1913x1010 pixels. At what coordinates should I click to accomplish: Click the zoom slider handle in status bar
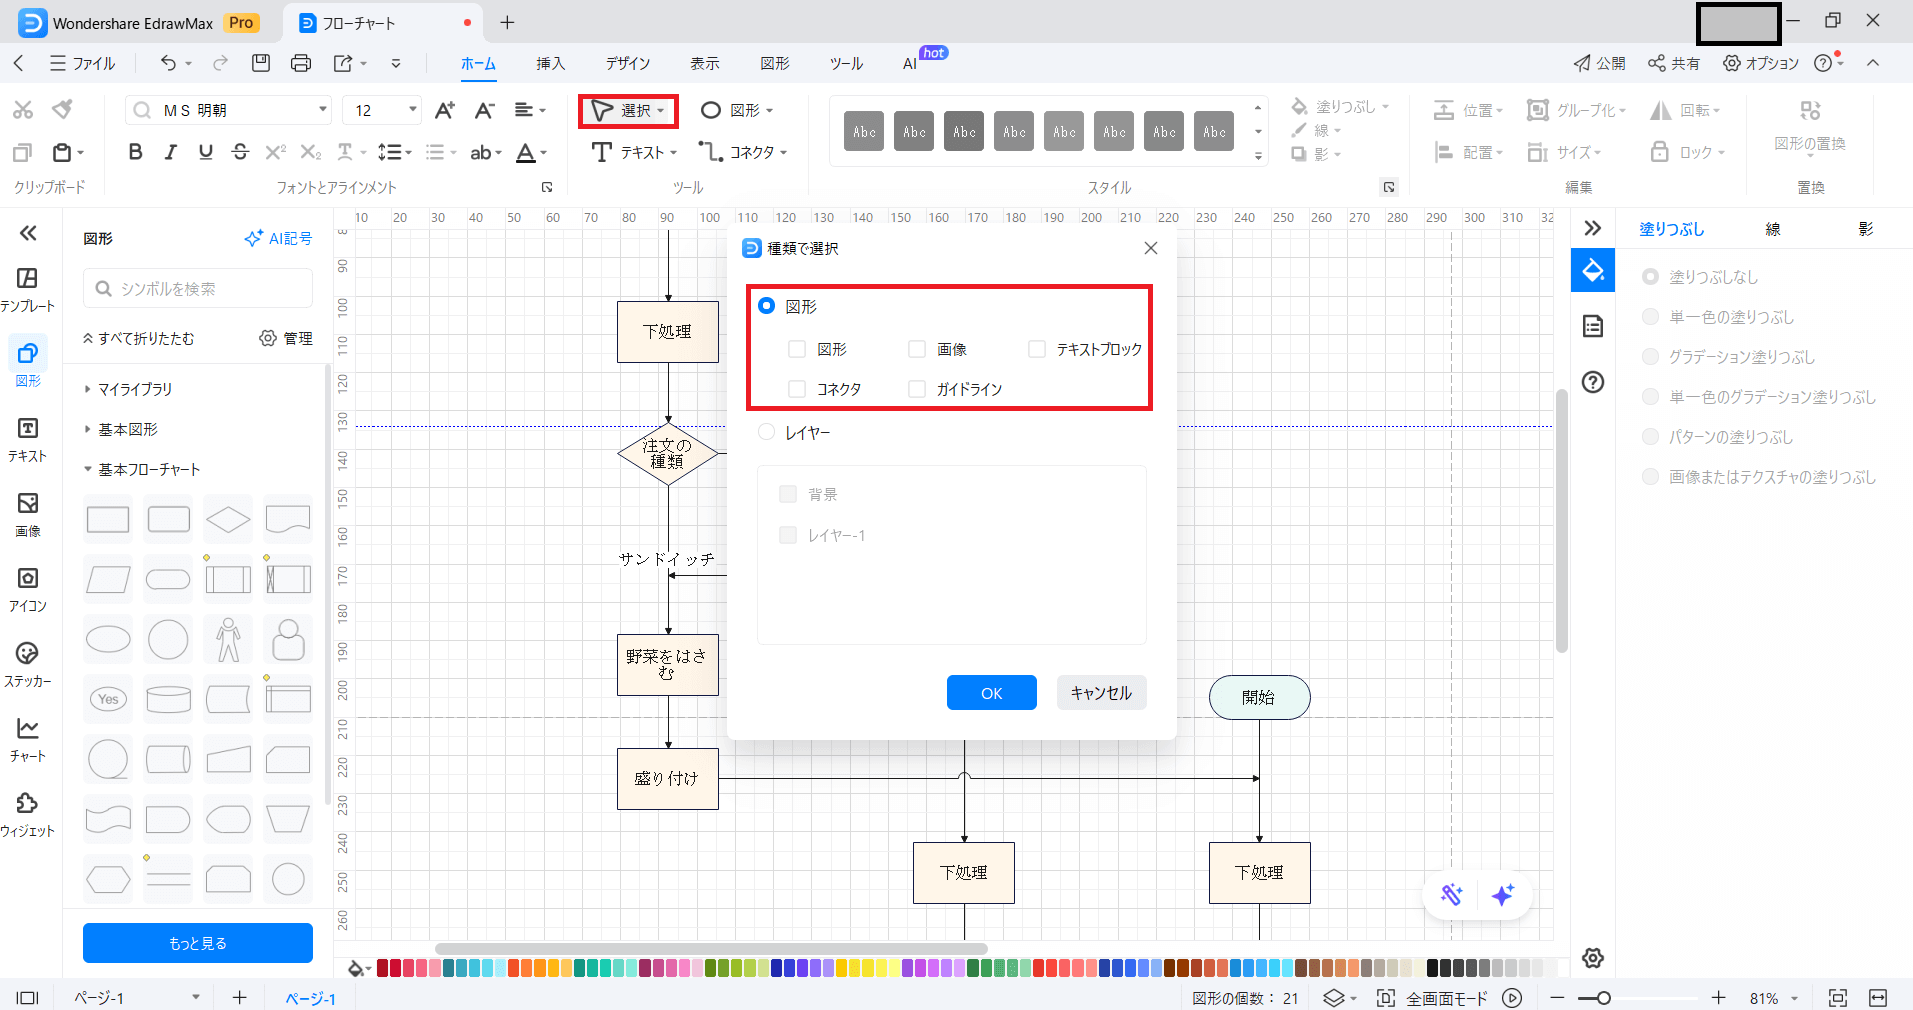point(1604,998)
